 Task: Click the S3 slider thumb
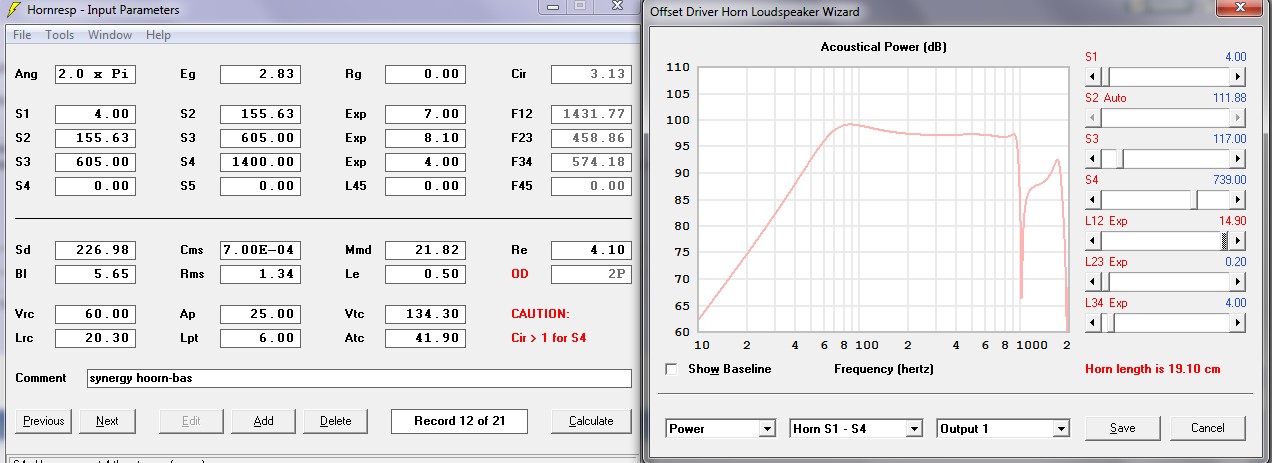1119,158
